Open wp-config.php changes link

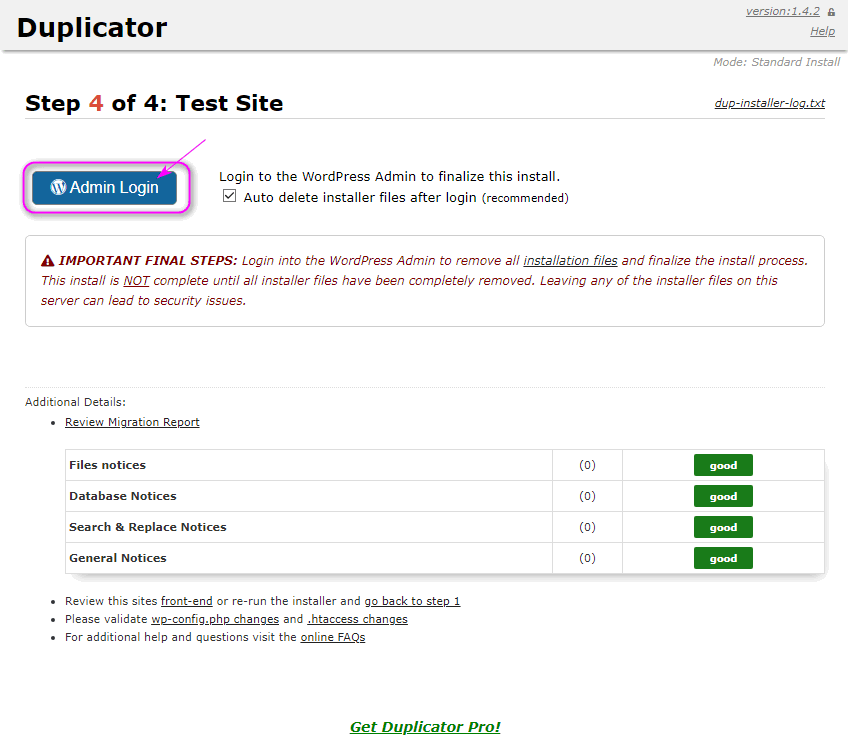tap(215, 619)
